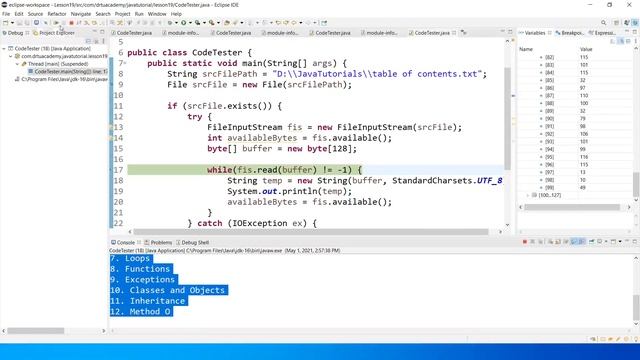Minimize the Debug view panel

95,31
